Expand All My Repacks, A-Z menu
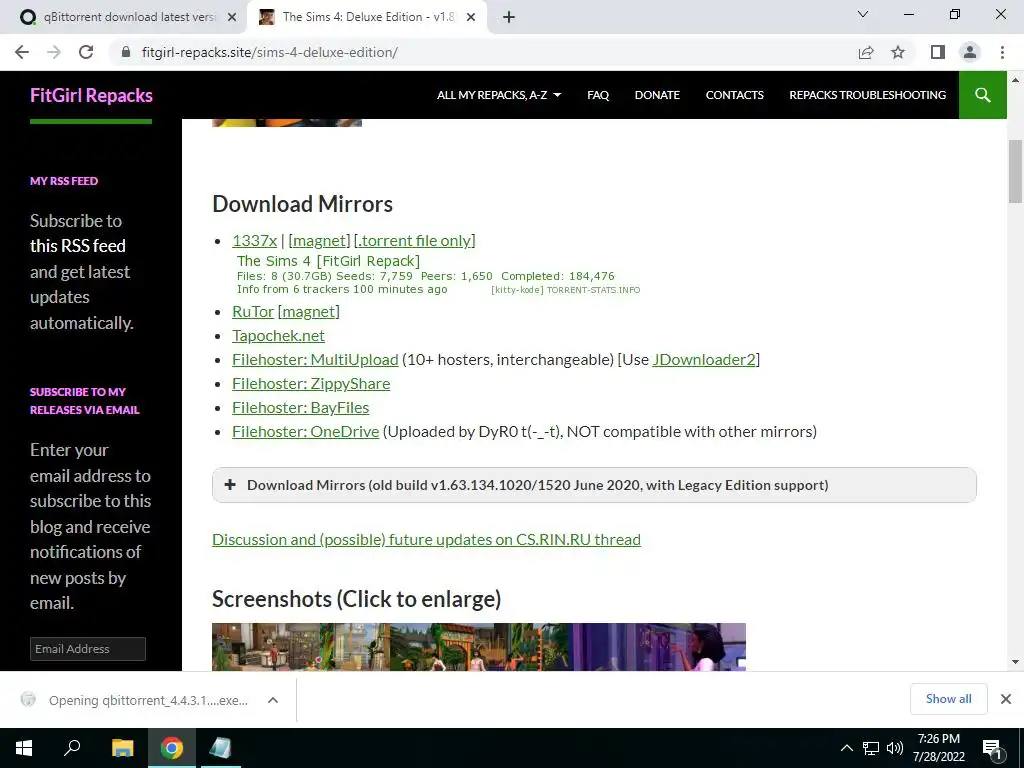This screenshot has height=768, width=1024. pos(499,95)
